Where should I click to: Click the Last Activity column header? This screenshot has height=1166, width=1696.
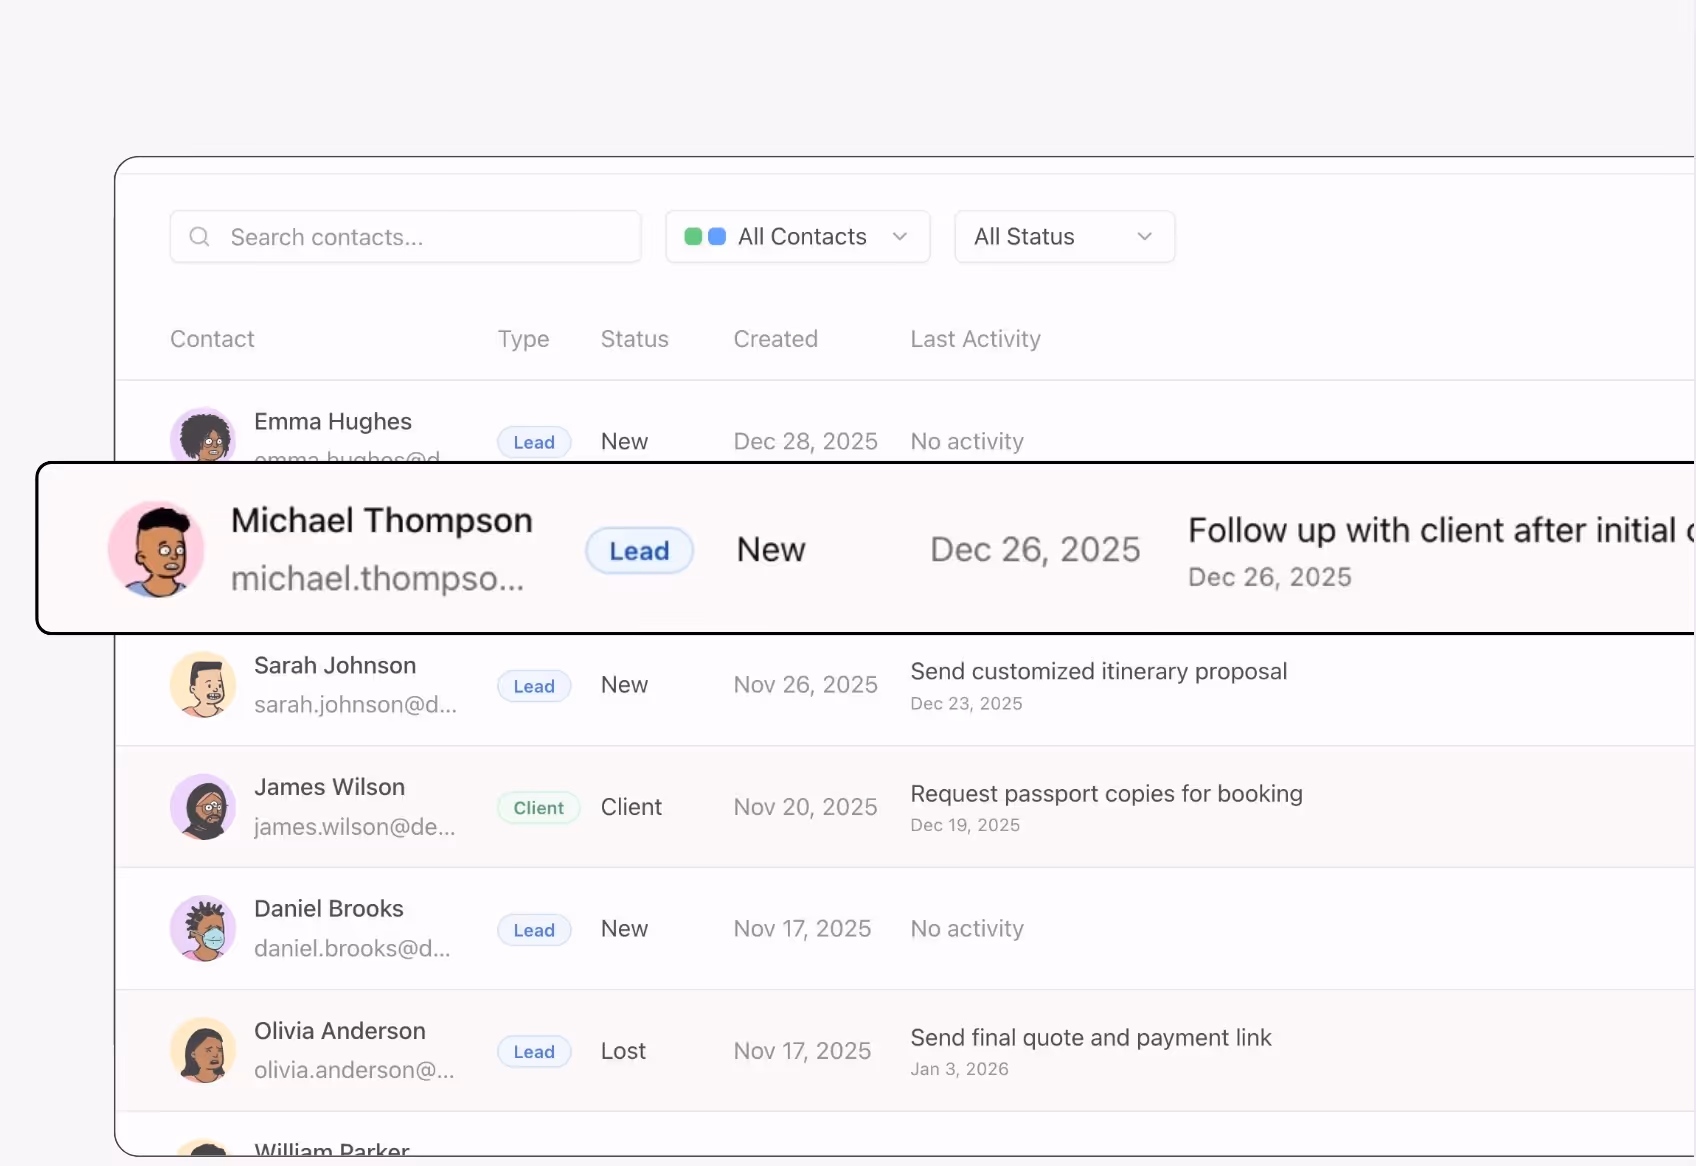[975, 339]
